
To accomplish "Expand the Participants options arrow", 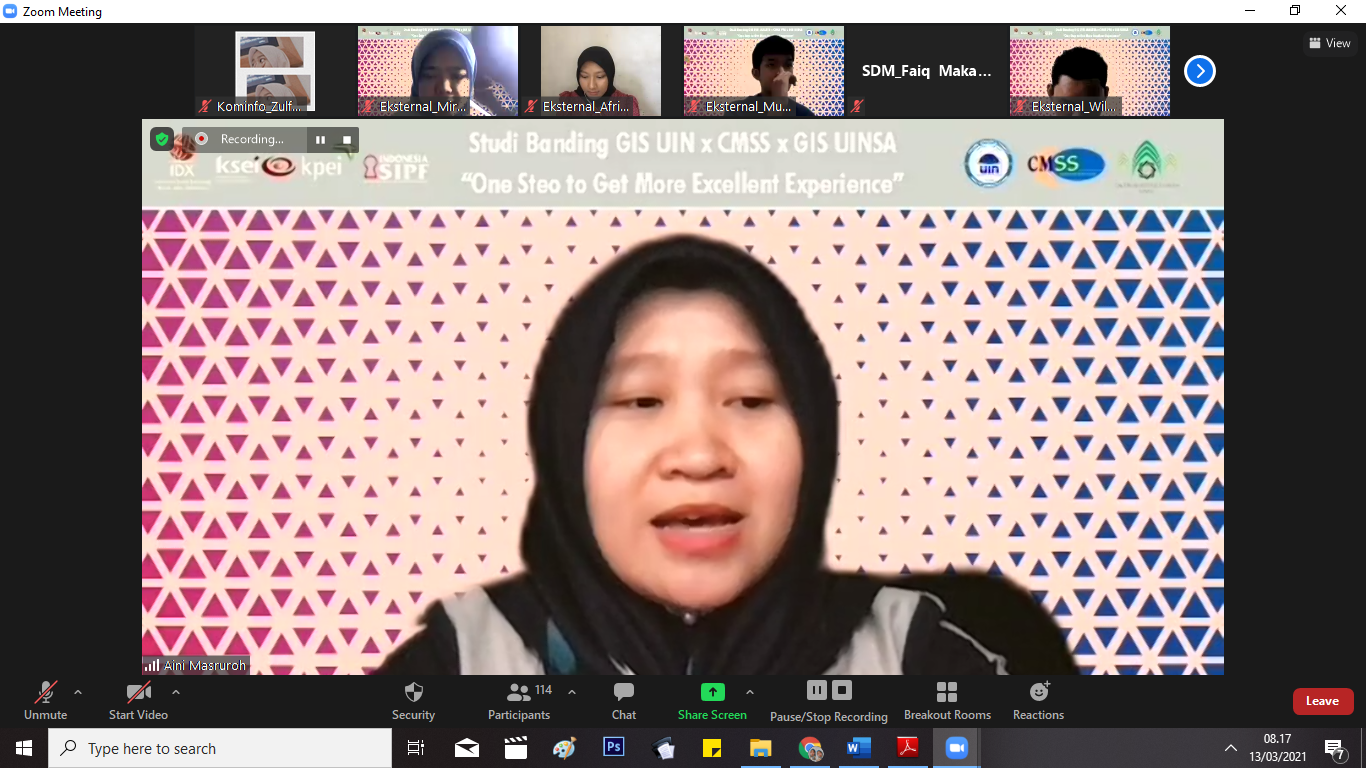I will pos(572,692).
